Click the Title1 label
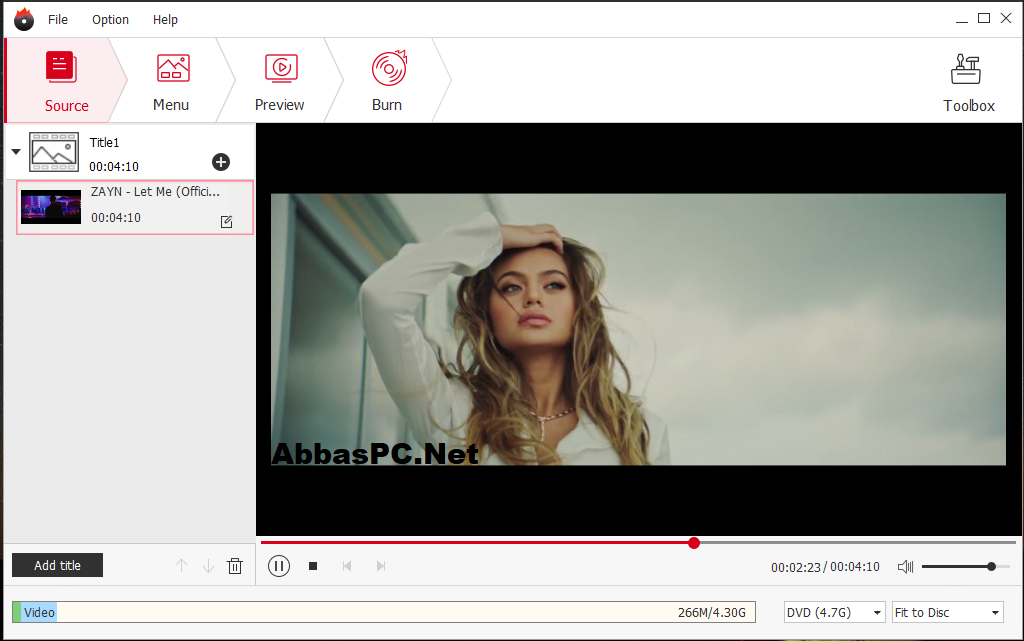1024x641 pixels. [104, 142]
